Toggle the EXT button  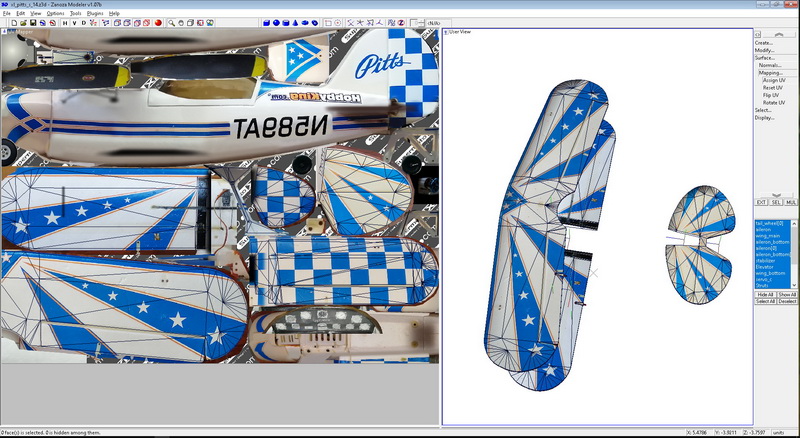coord(761,202)
